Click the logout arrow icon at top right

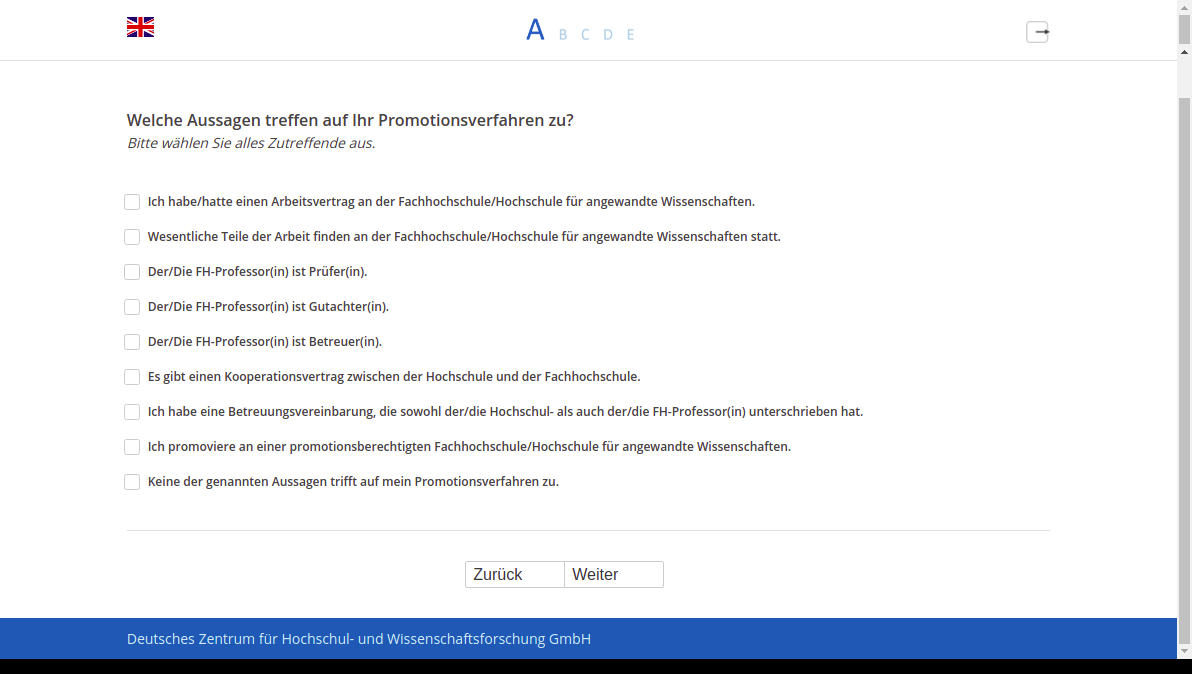tap(1038, 32)
